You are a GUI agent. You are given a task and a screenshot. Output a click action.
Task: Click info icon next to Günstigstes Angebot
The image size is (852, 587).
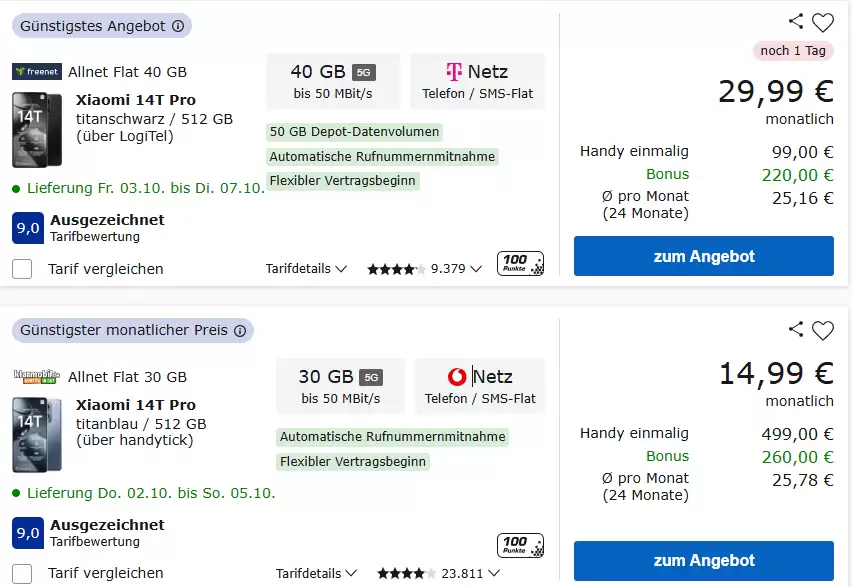178,27
